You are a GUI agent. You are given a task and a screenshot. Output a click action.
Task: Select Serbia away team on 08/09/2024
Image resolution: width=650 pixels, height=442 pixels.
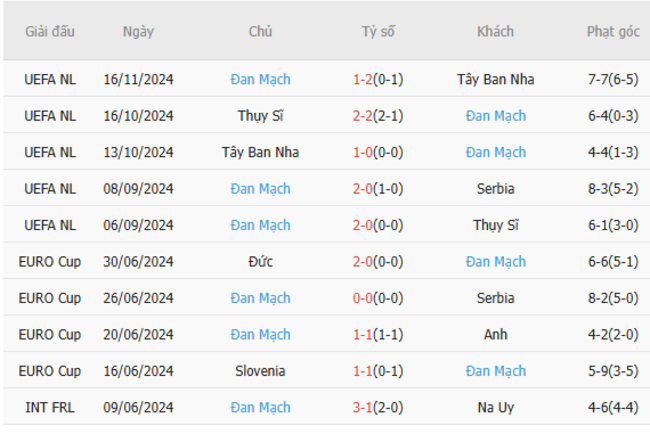495,189
